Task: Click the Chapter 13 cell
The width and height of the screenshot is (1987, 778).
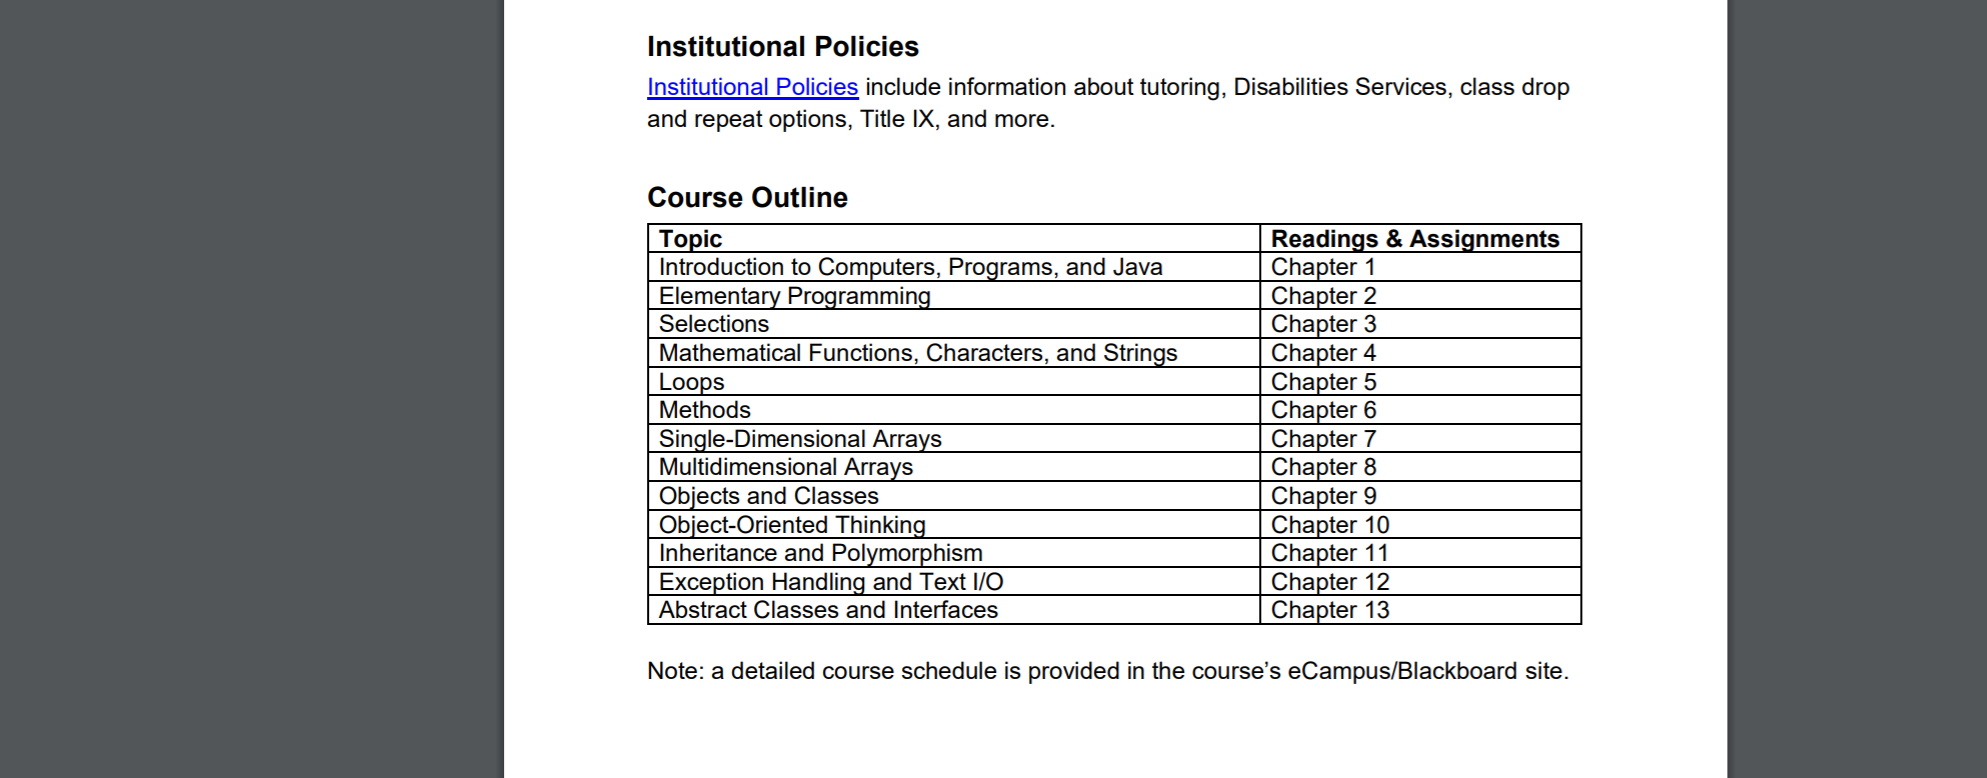Action: (1420, 610)
